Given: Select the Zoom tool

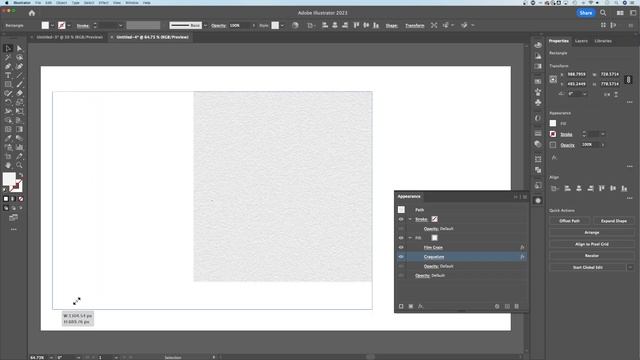Looking at the screenshot, I should click(20, 165).
